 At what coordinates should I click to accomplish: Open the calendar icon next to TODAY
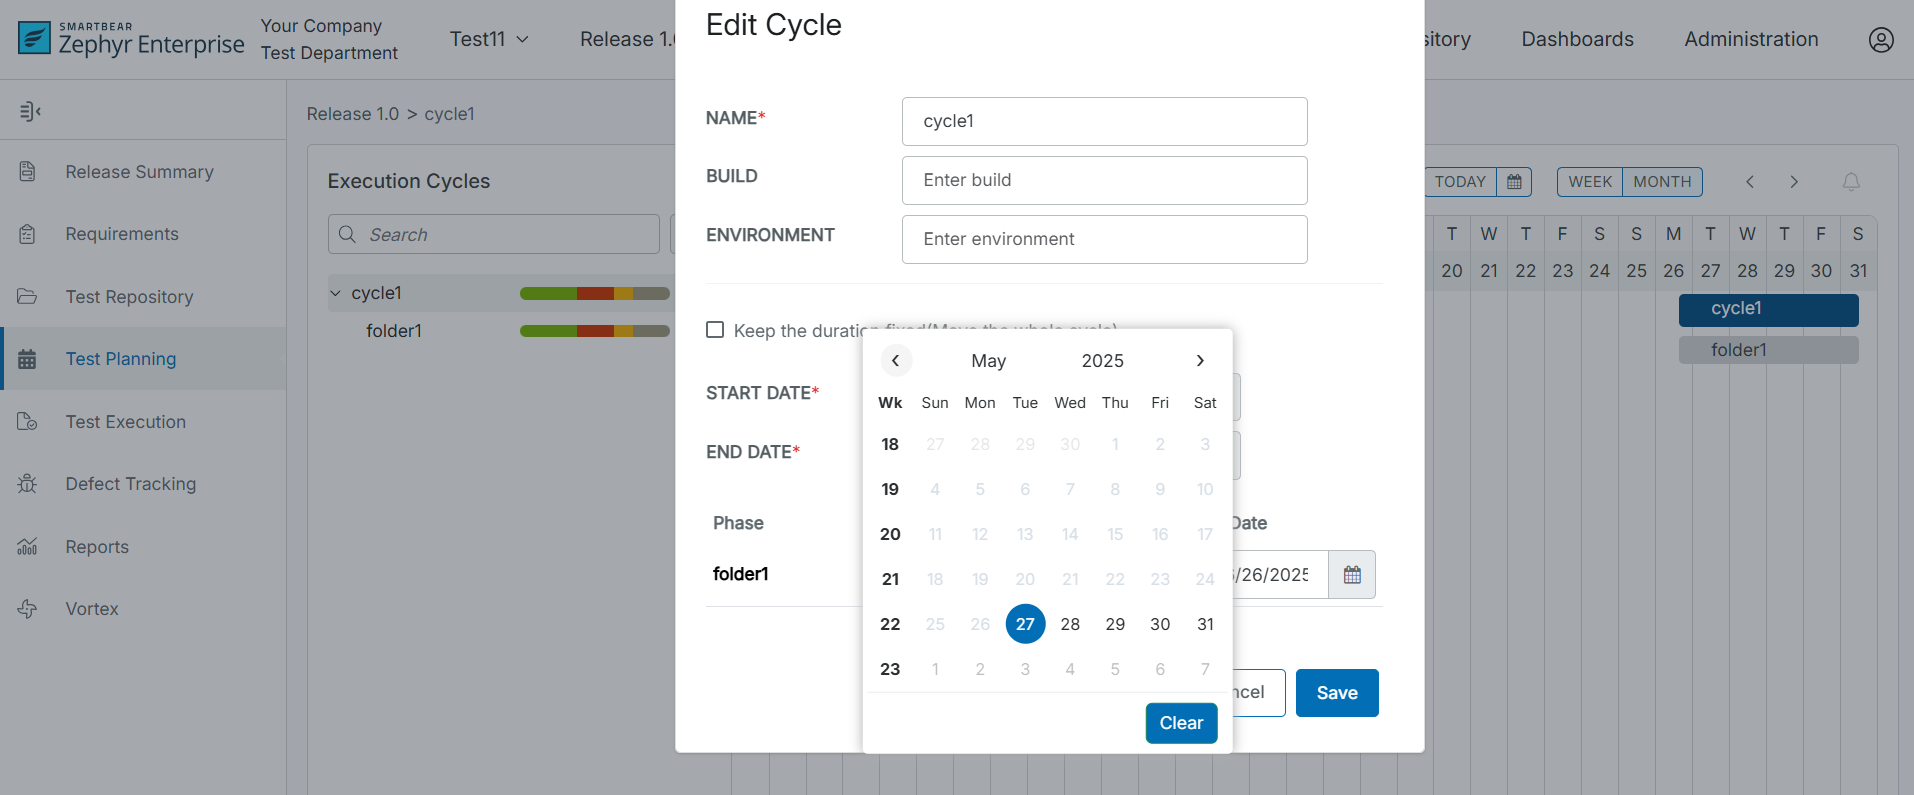(x=1514, y=182)
